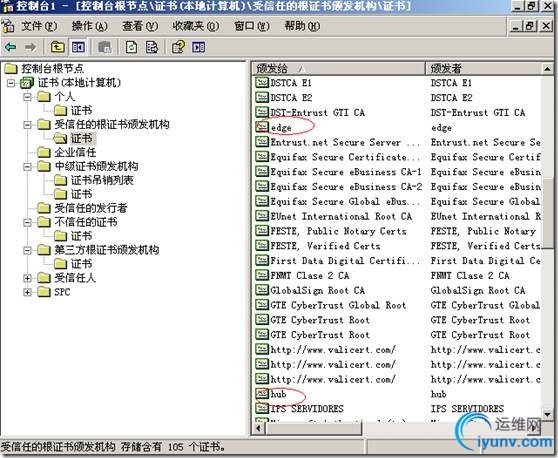Click the IPS SERVIDORES certificate icon
The height and width of the screenshot is (458, 558).
tap(262, 408)
